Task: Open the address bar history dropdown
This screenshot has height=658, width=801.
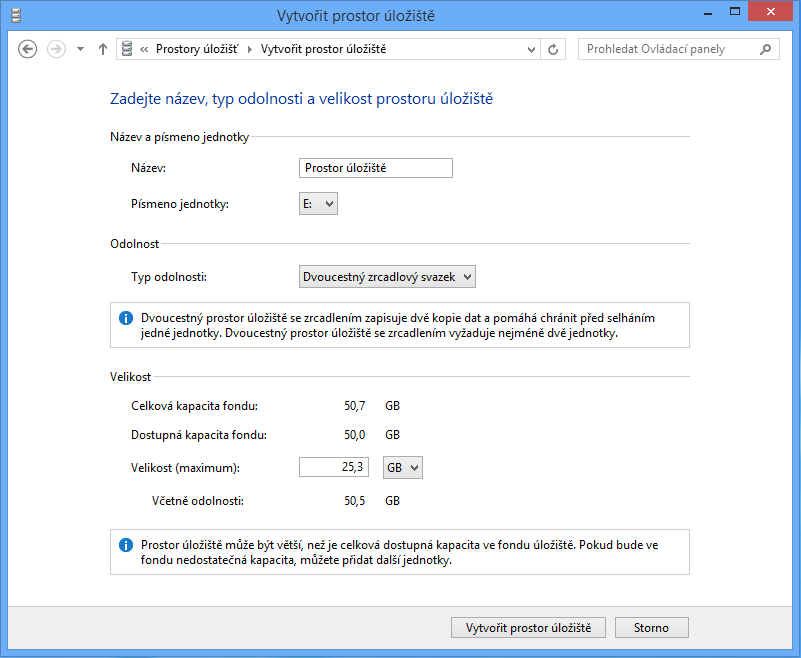Action: [530, 49]
